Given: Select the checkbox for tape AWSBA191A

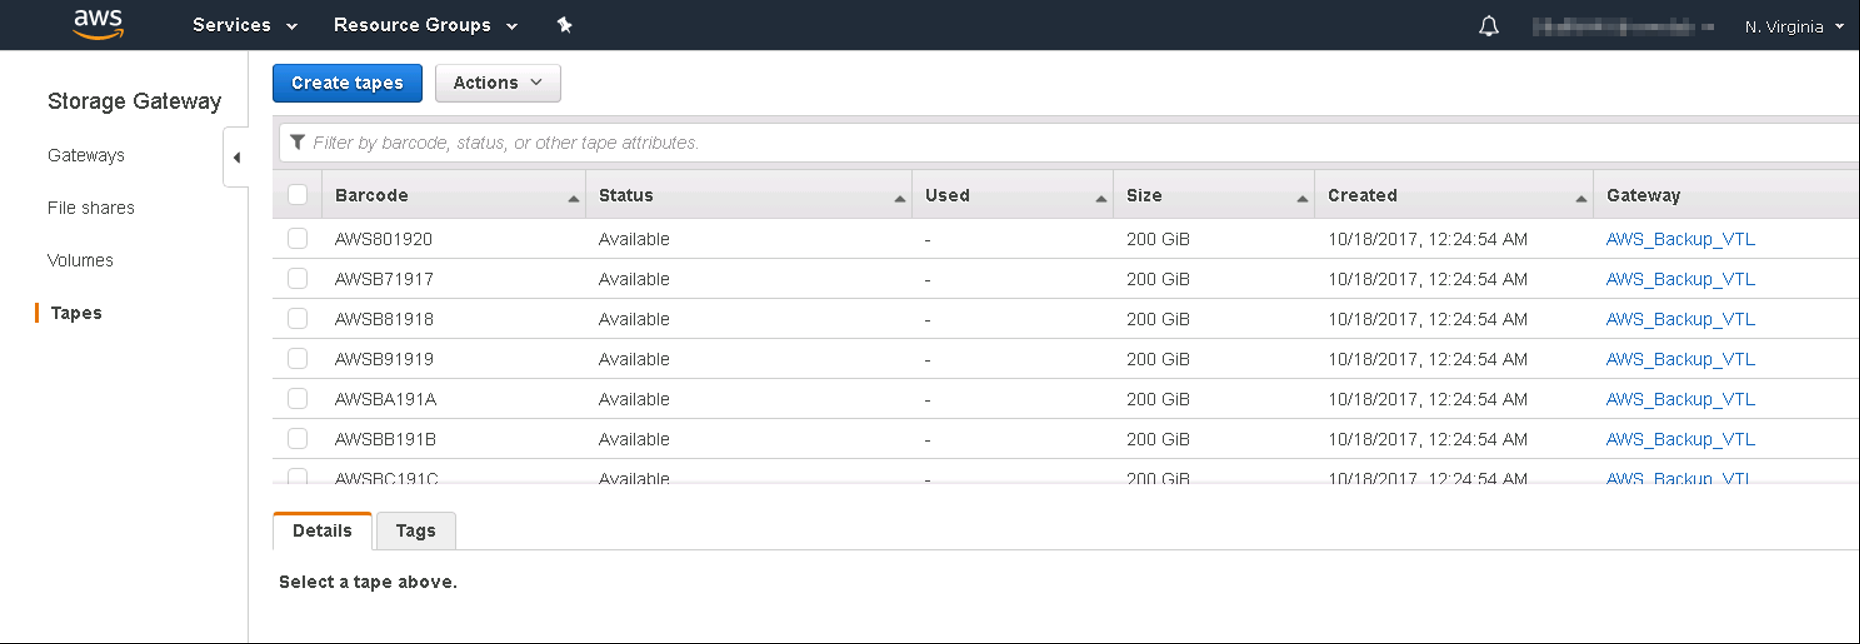Looking at the screenshot, I should point(297,398).
